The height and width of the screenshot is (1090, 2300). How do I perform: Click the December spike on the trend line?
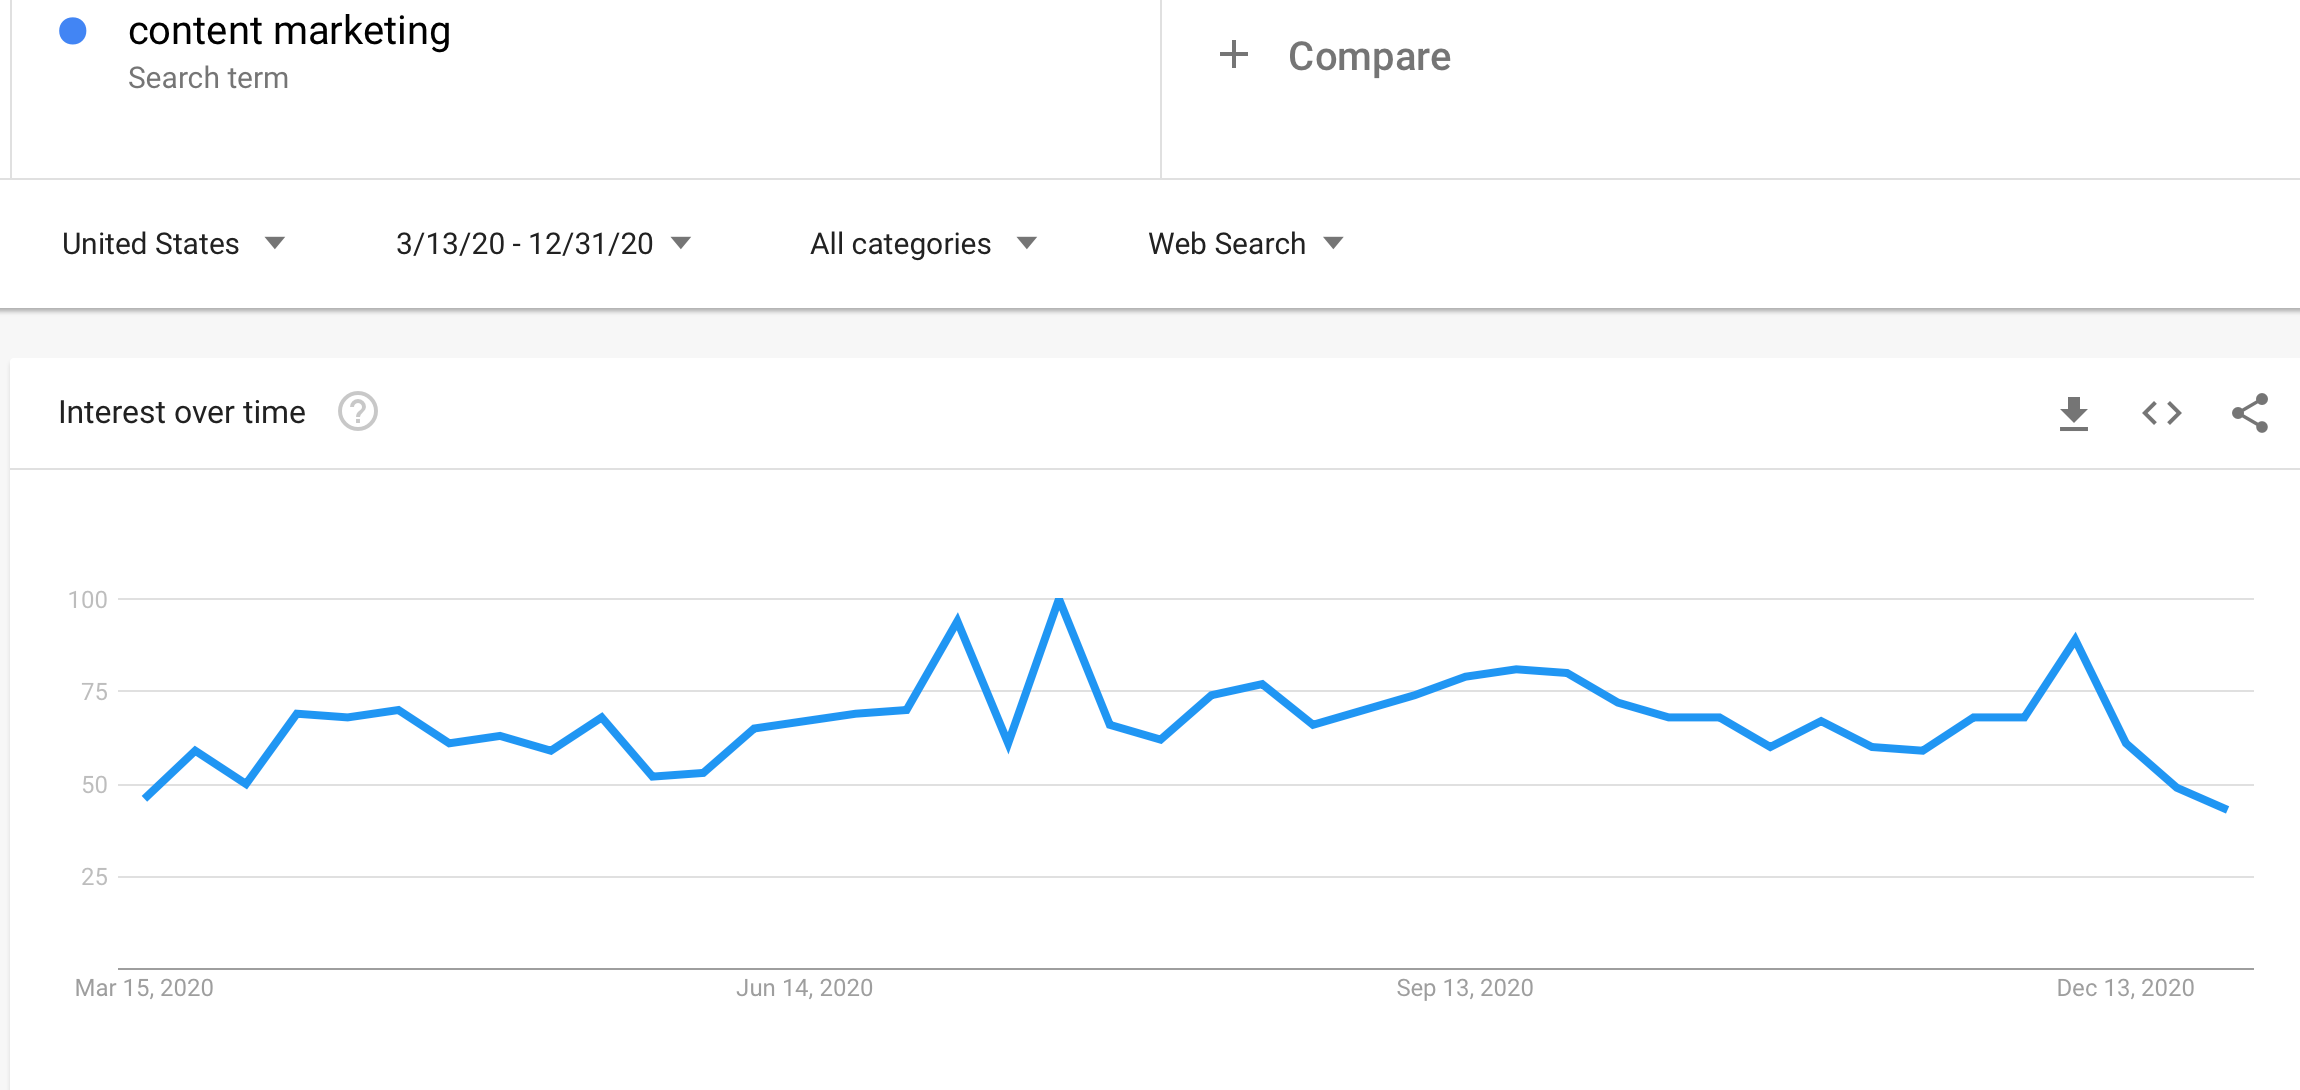click(2075, 639)
